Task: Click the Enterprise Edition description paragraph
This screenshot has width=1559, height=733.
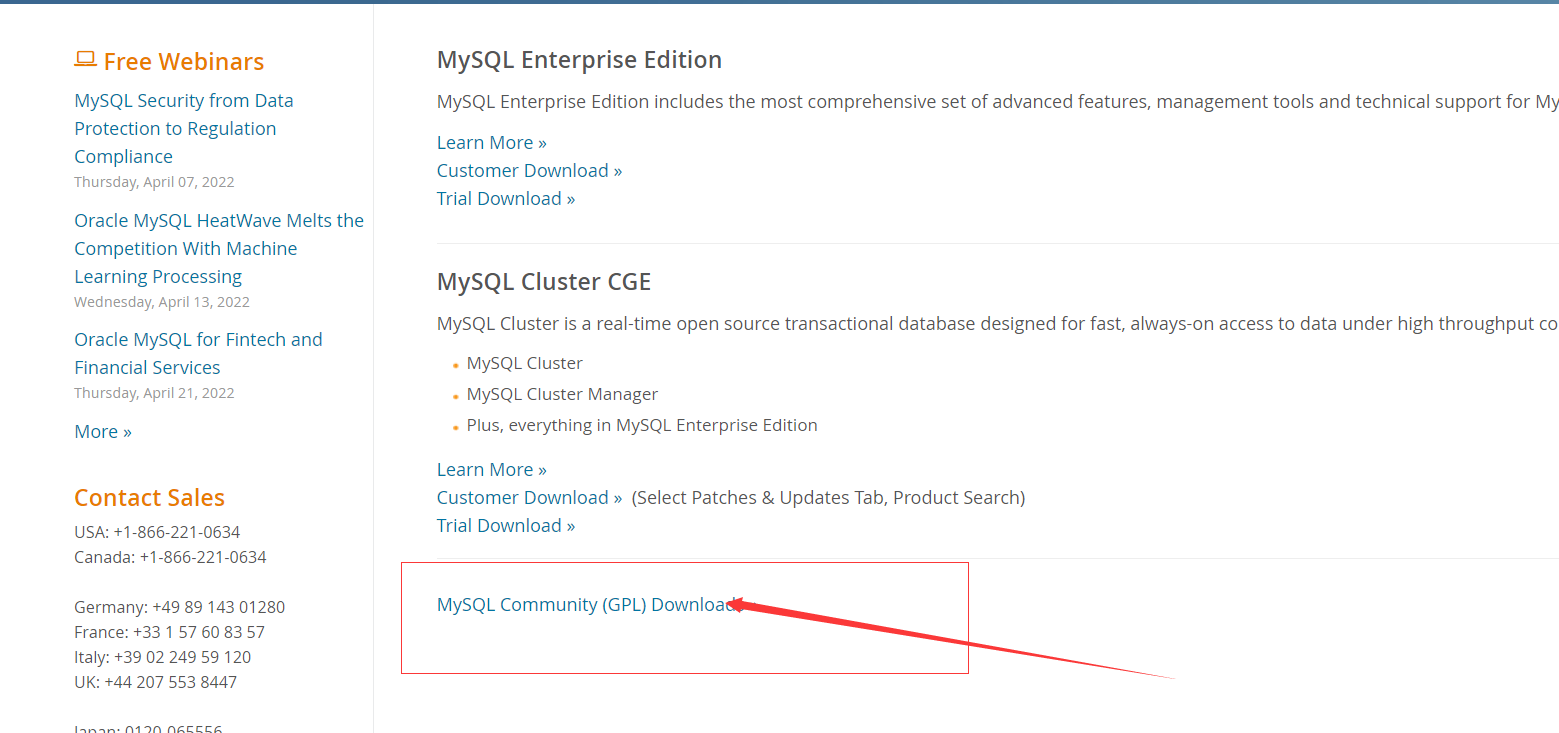Action: pyautogui.click(x=998, y=101)
